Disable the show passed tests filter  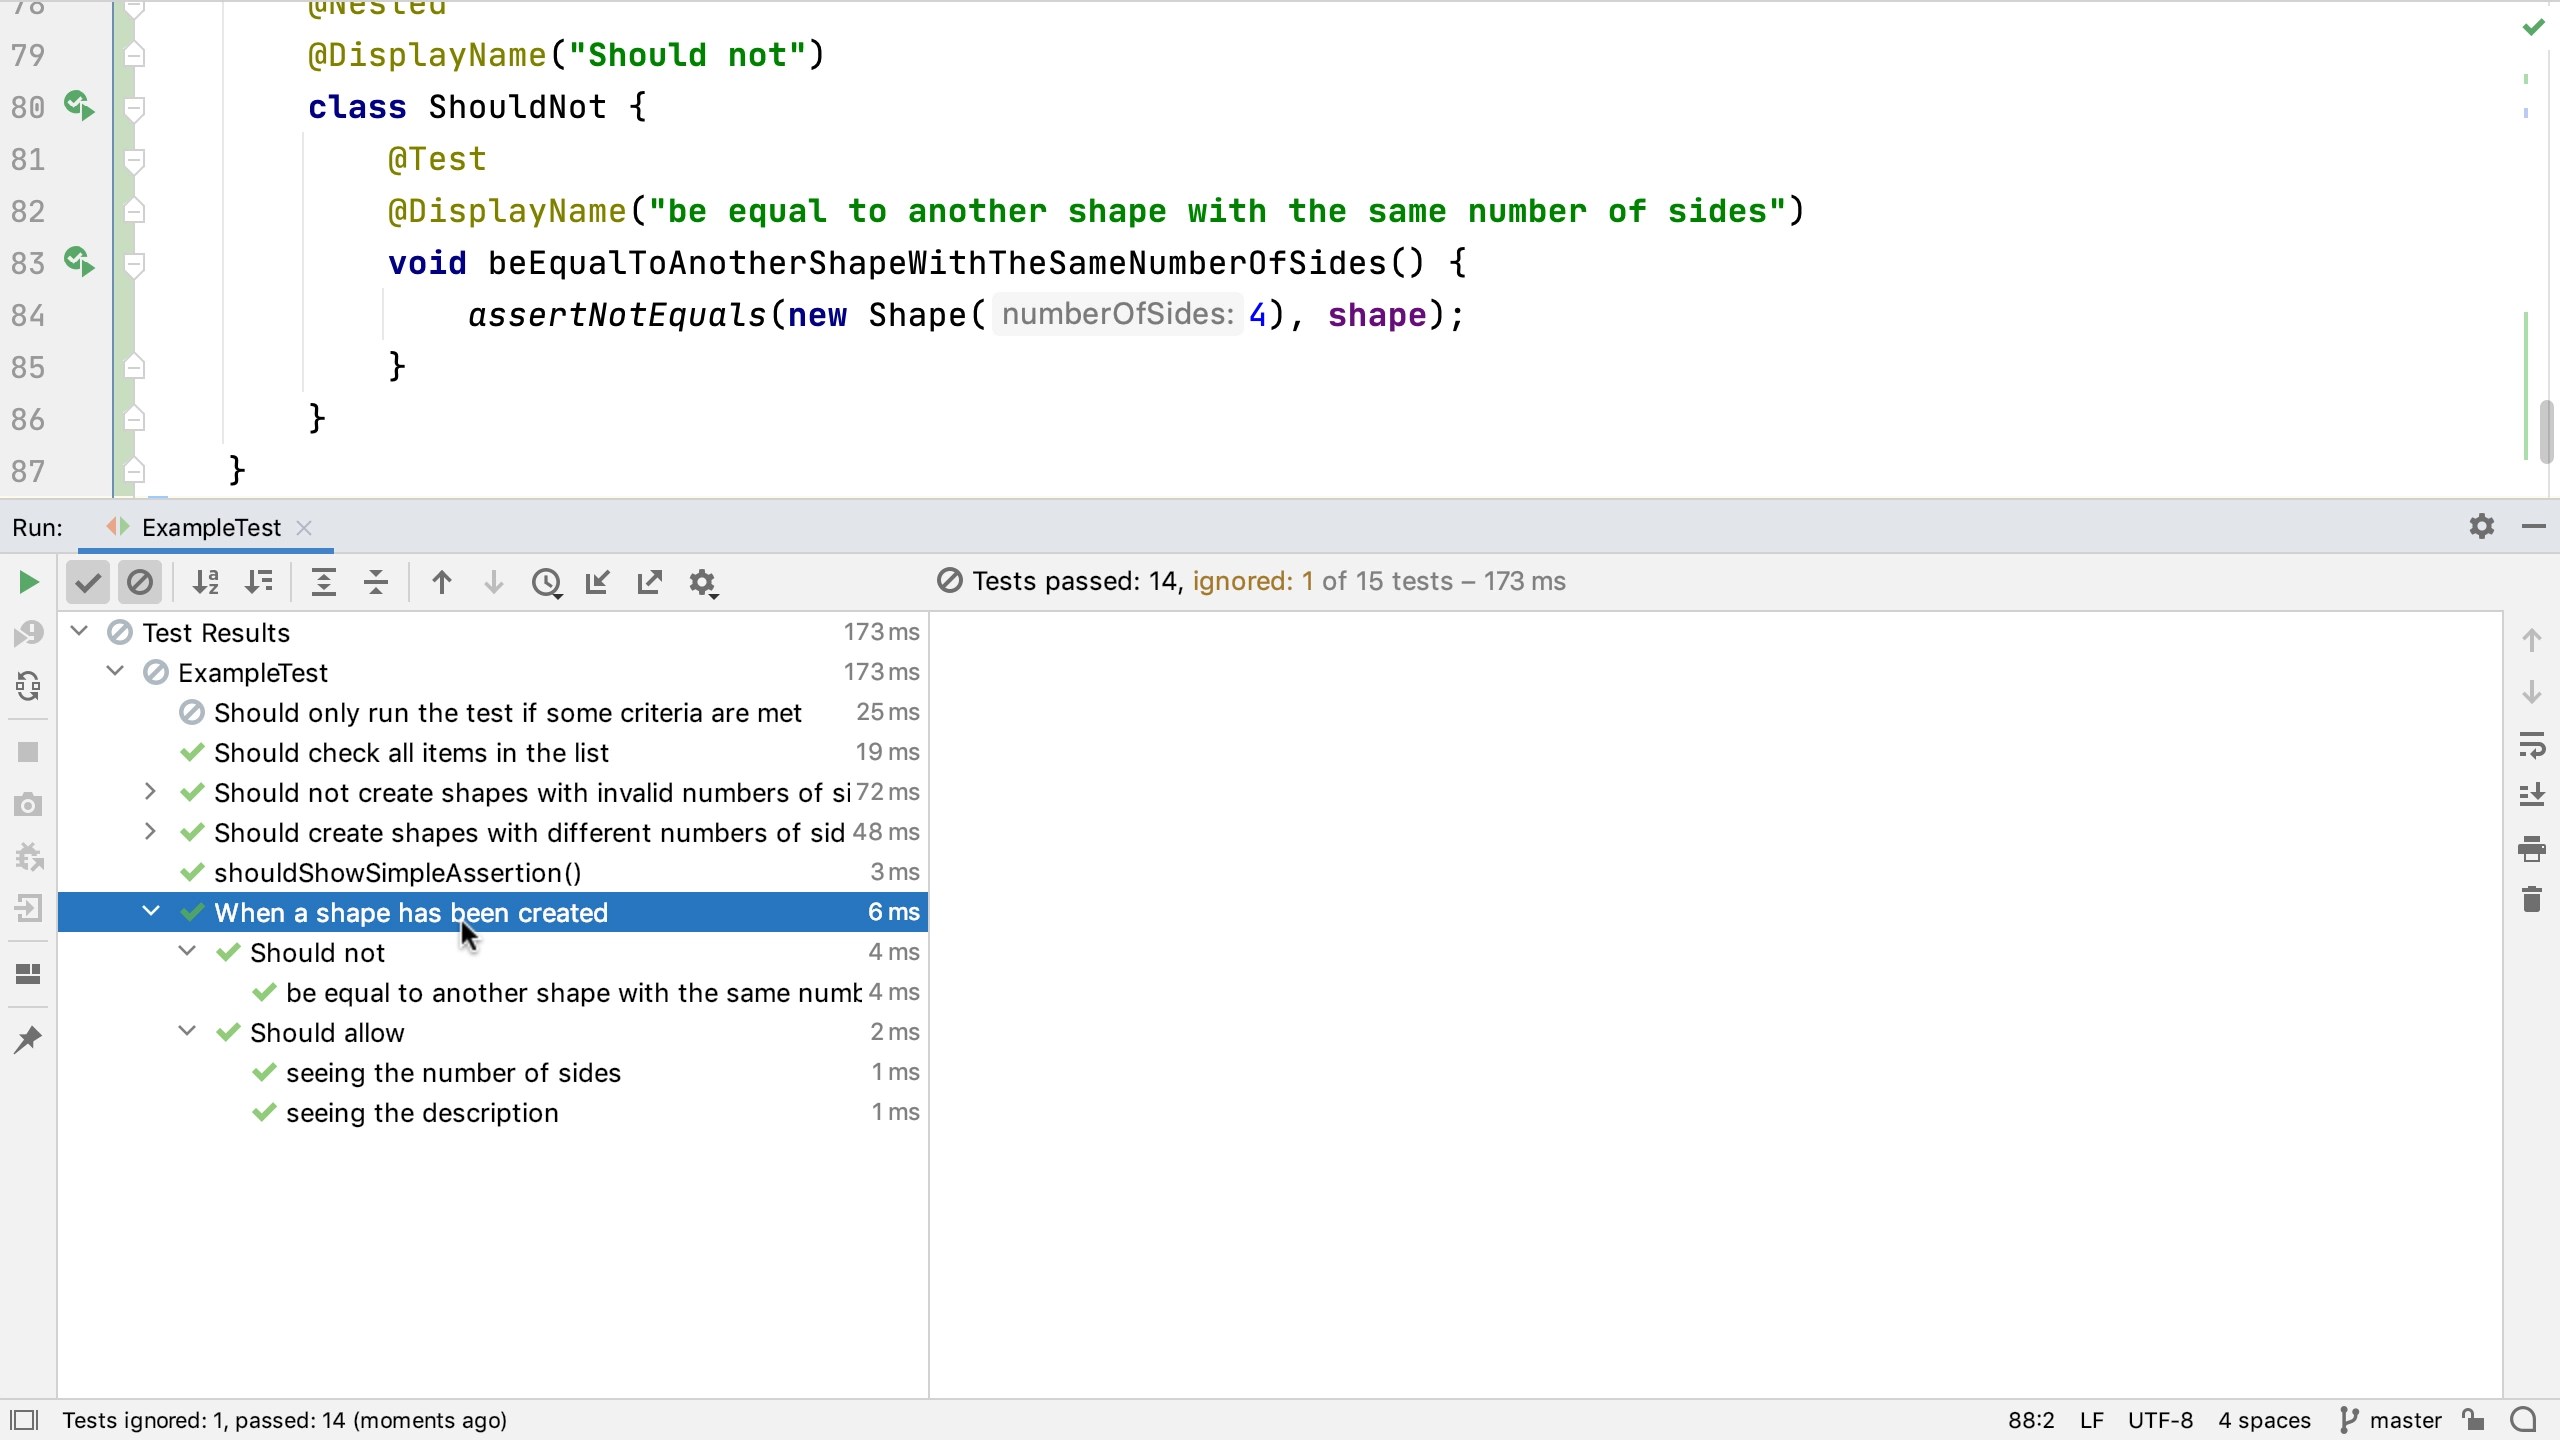point(88,582)
